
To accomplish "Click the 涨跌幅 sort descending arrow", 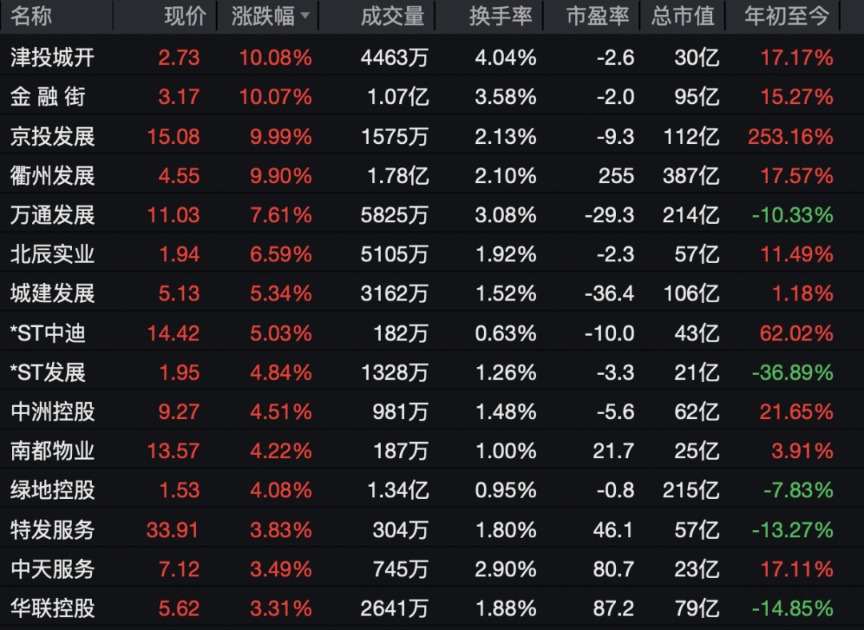I will tap(304, 17).
